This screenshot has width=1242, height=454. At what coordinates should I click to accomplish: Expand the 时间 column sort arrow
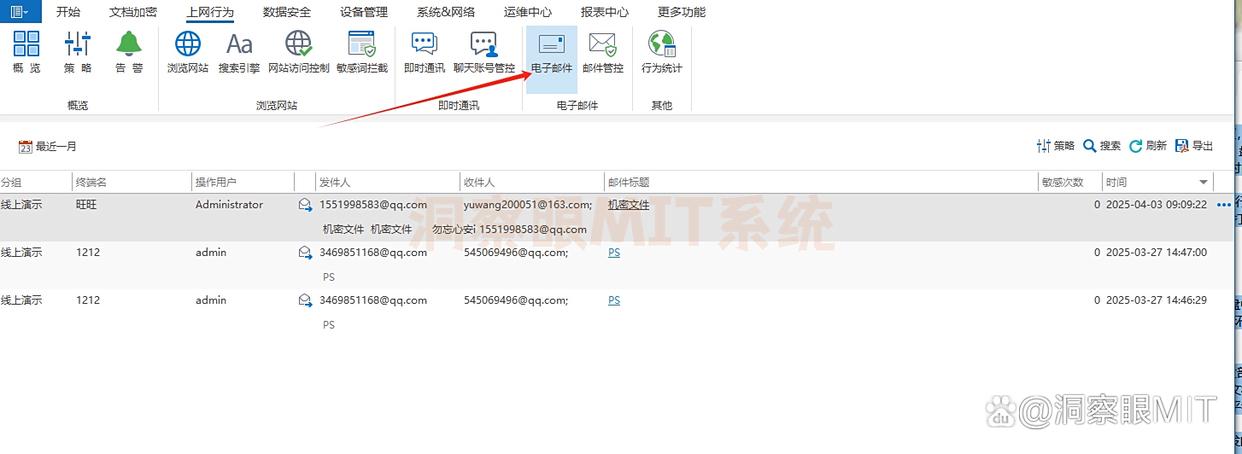pyautogui.click(x=1203, y=182)
